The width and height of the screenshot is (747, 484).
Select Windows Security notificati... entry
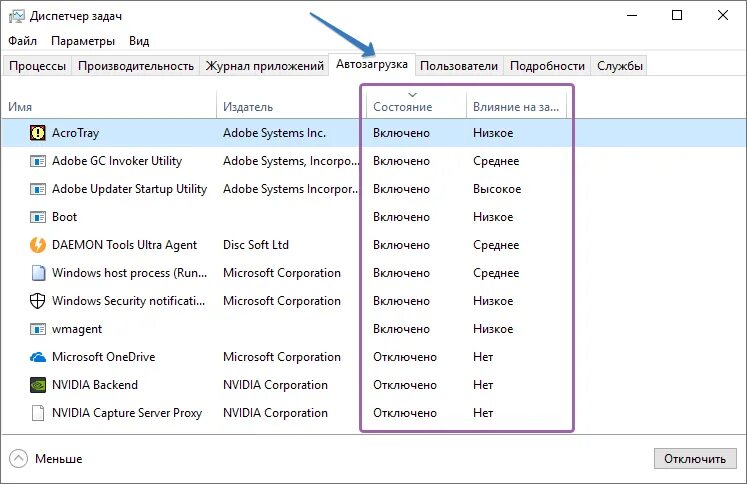[128, 301]
